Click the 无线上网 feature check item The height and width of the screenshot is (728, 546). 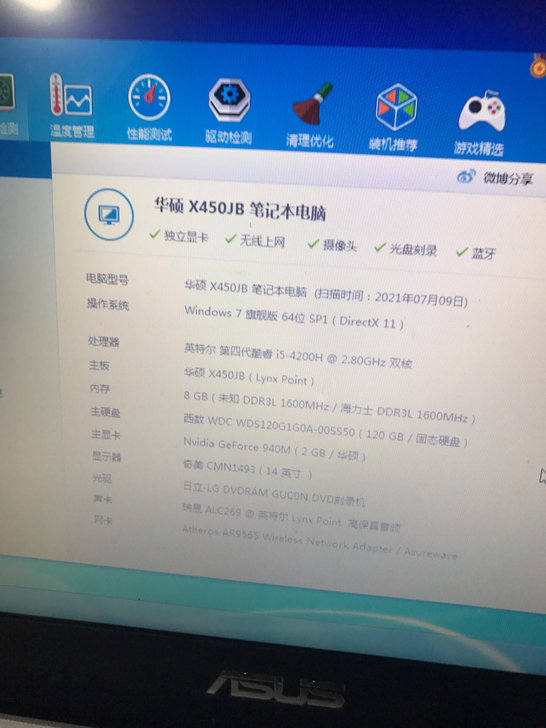click(x=255, y=240)
